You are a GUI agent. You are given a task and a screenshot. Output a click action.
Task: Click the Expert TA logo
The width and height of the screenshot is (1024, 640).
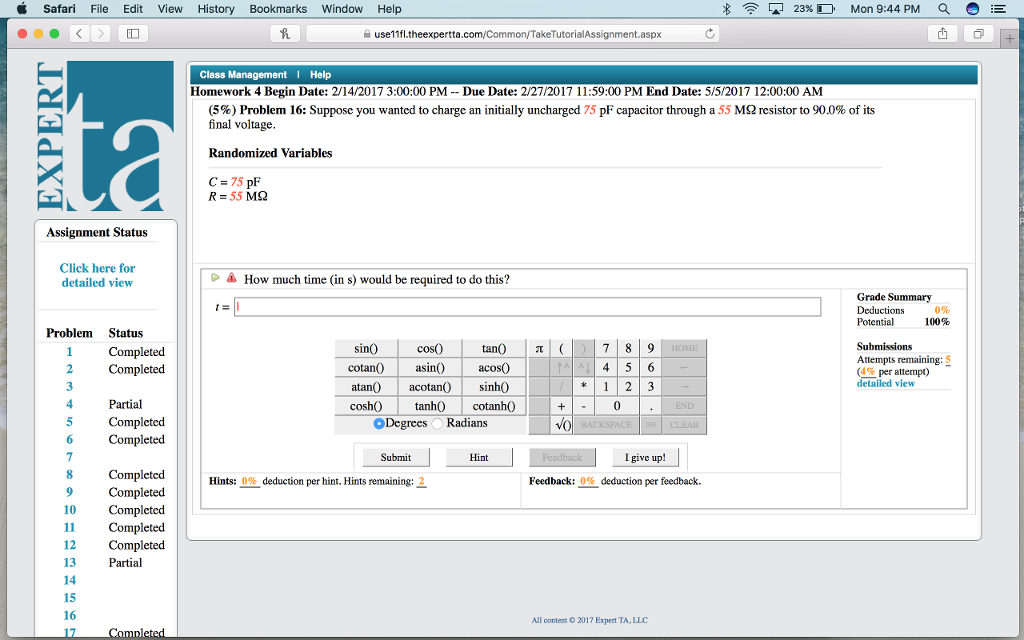[105, 135]
